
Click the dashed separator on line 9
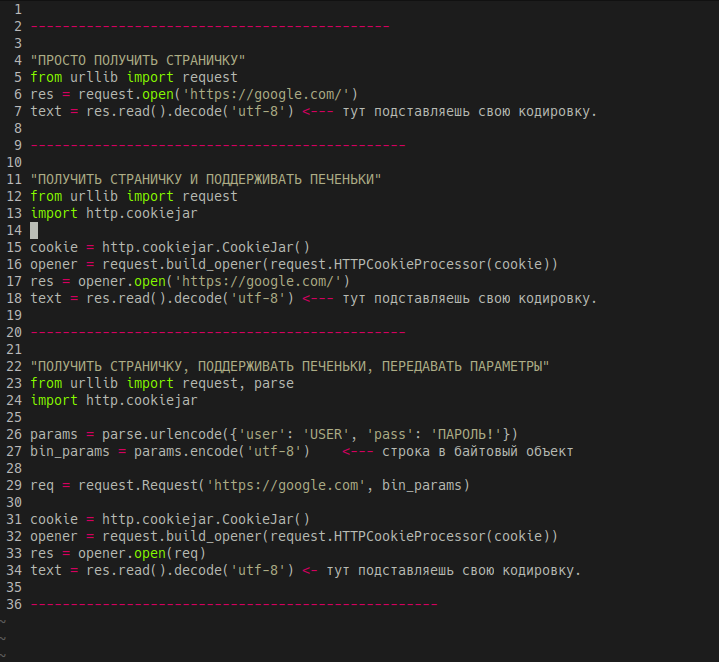click(218, 145)
